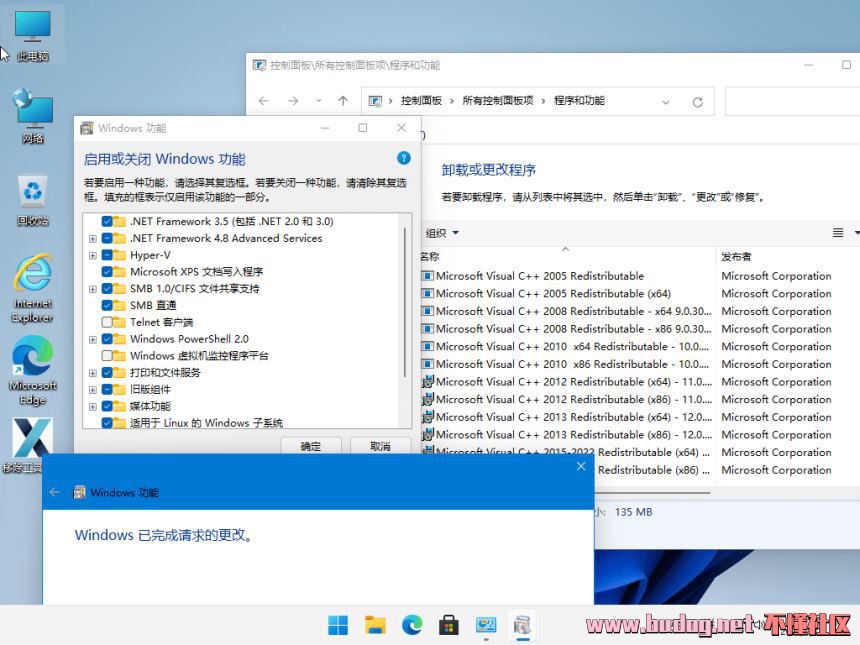Open the X removal tool desktop icon
Image resolution: width=860 pixels, height=645 pixels.
[32, 445]
